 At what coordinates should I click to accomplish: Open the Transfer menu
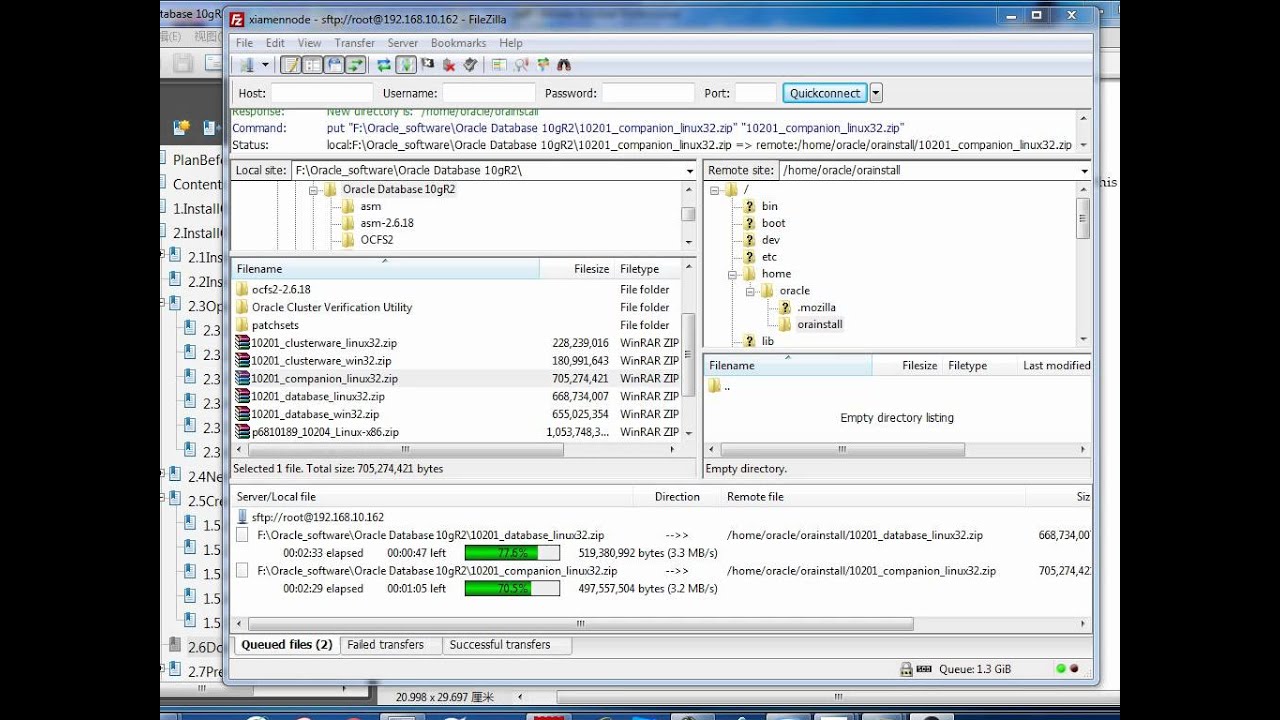point(354,43)
